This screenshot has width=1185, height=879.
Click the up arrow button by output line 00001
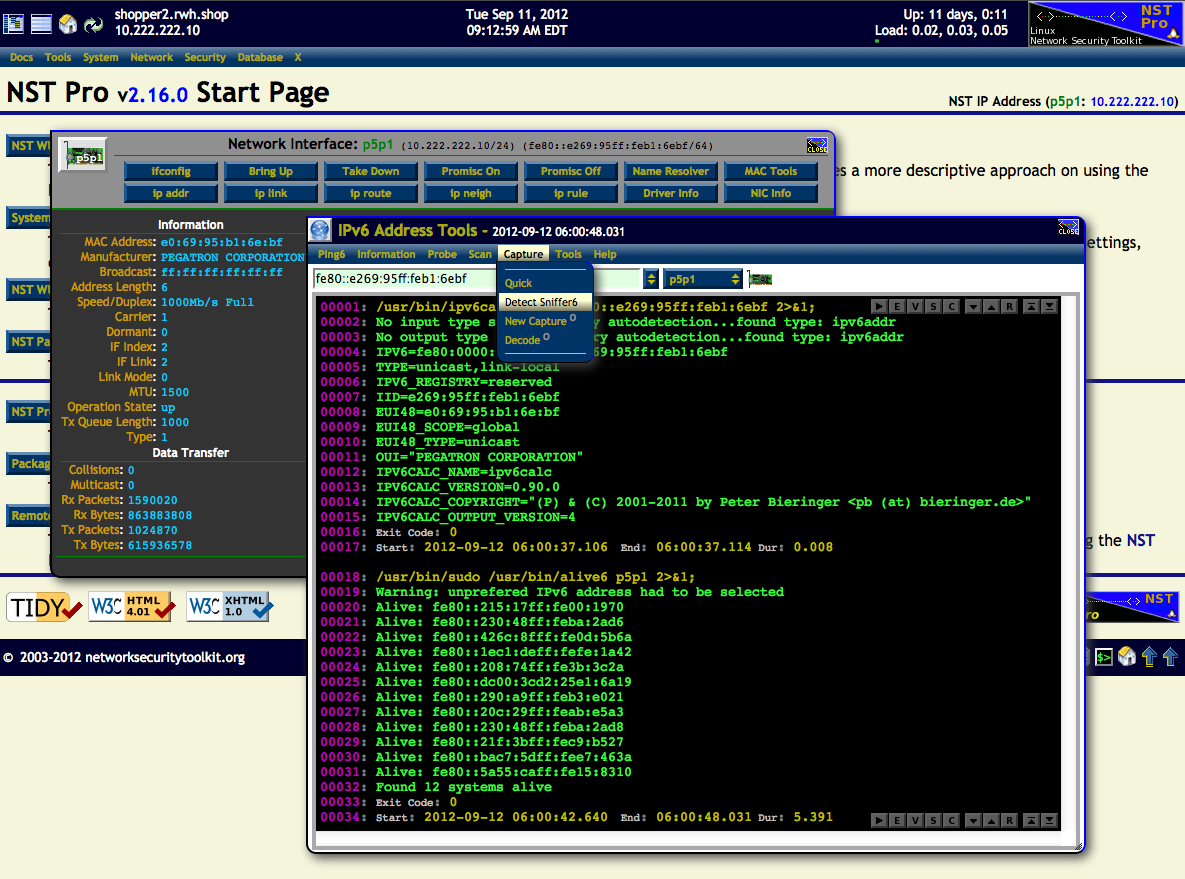[x=992, y=306]
